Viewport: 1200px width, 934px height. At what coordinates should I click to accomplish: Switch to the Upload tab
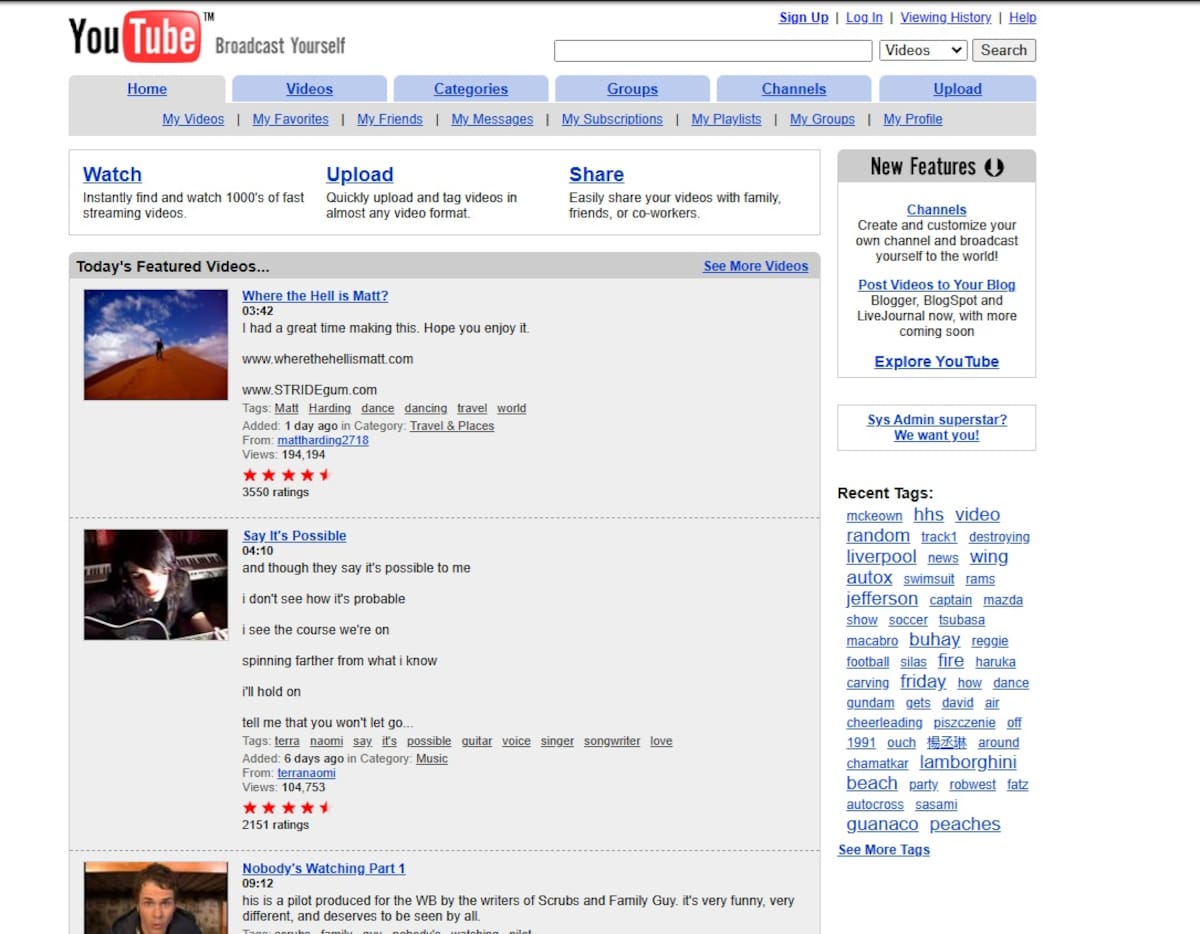point(958,89)
